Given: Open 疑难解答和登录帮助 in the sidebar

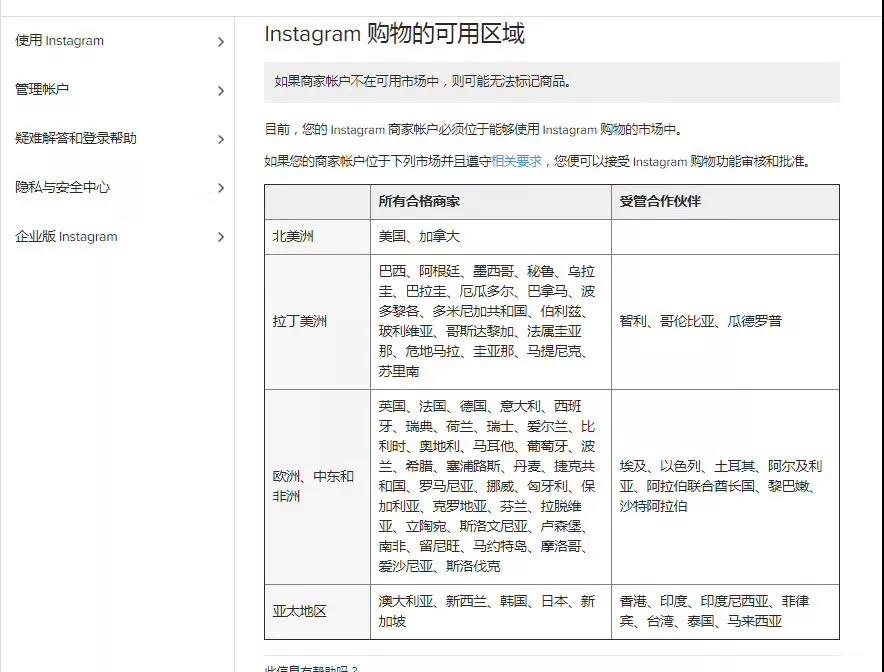Looking at the screenshot, I should 76,139.
